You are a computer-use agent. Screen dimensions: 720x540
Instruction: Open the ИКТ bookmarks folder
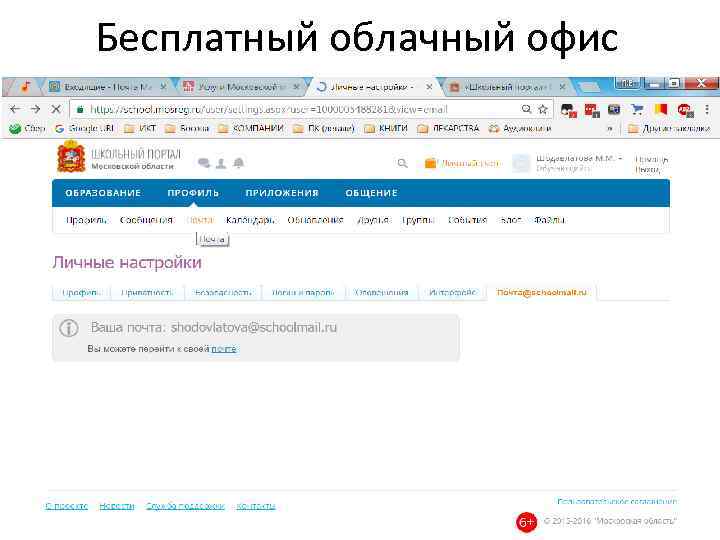pos(140,129)
